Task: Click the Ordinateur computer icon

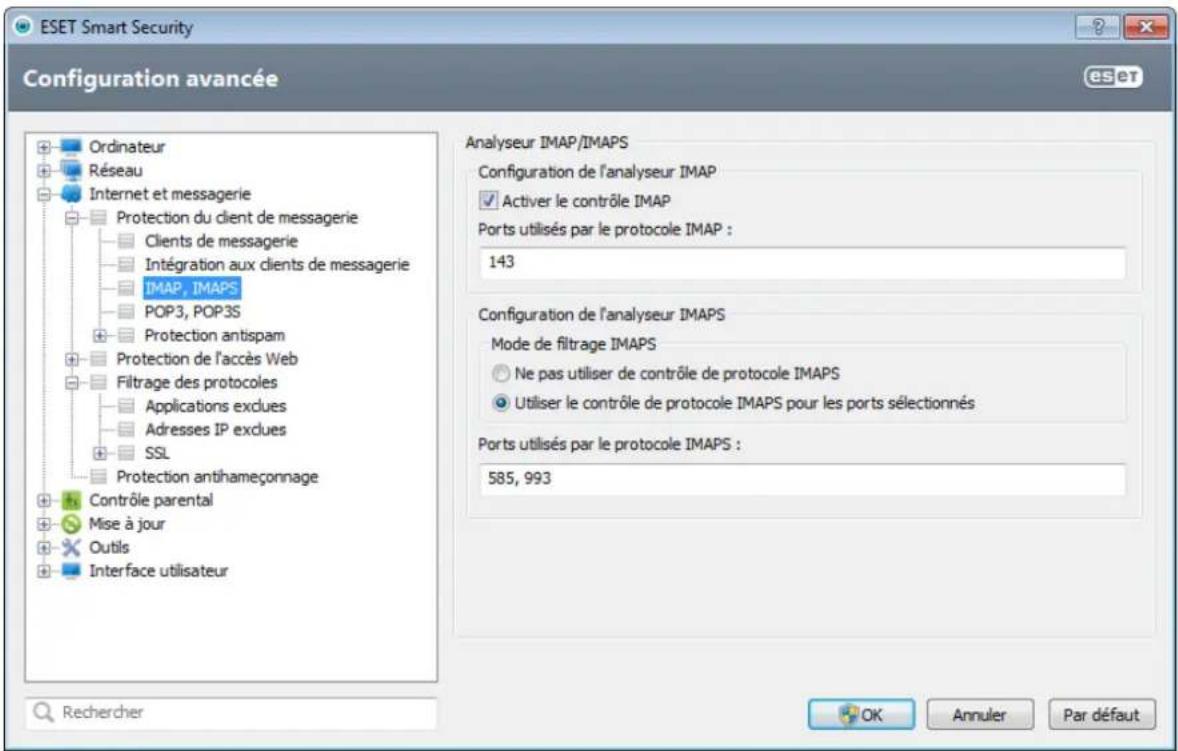Action: click(70, 146)
